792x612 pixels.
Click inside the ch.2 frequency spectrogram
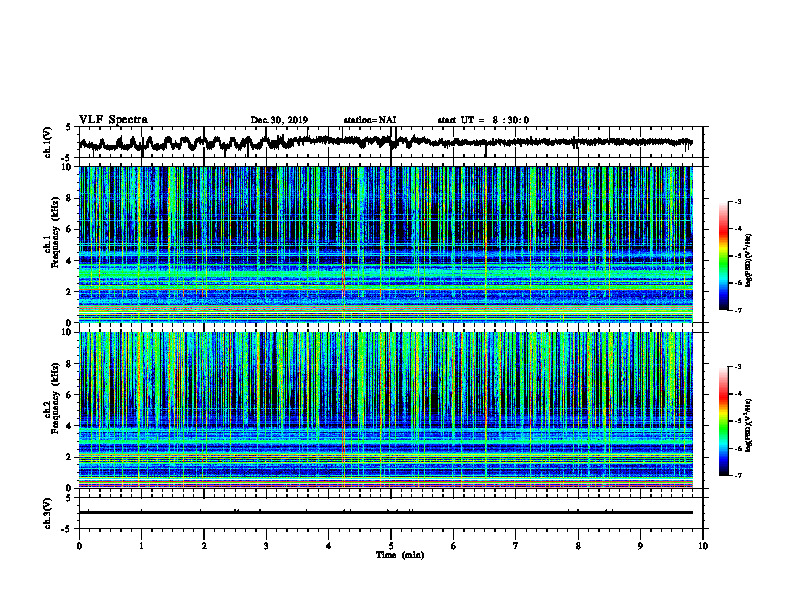tap(386, 410)
